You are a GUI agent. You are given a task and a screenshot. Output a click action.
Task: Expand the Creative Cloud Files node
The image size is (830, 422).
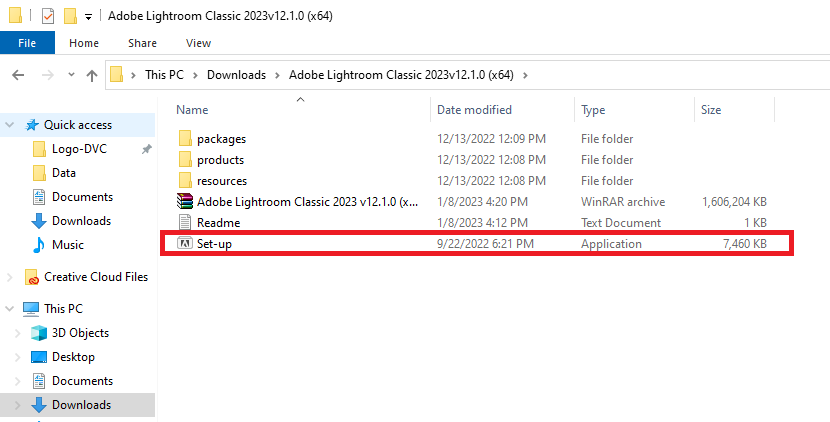[10, 277]
